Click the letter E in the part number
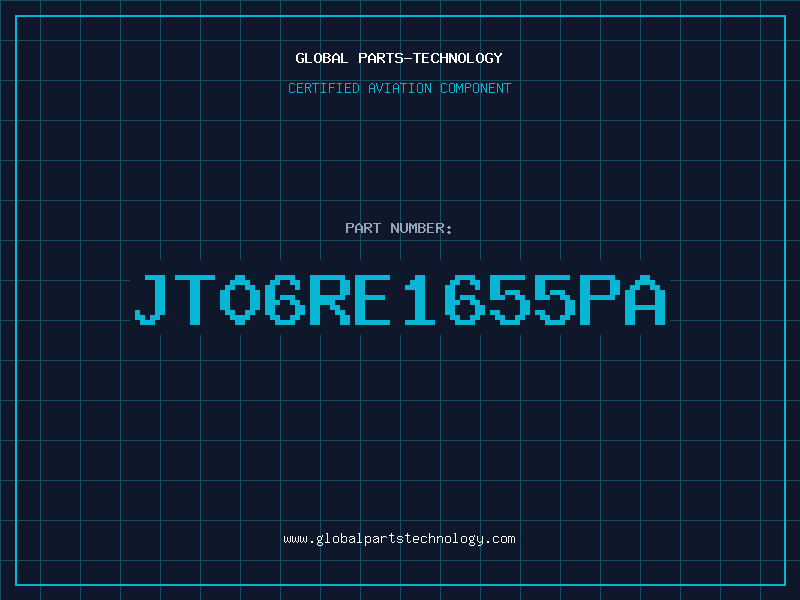Screen dimensions: 800x600 point(373,299)
